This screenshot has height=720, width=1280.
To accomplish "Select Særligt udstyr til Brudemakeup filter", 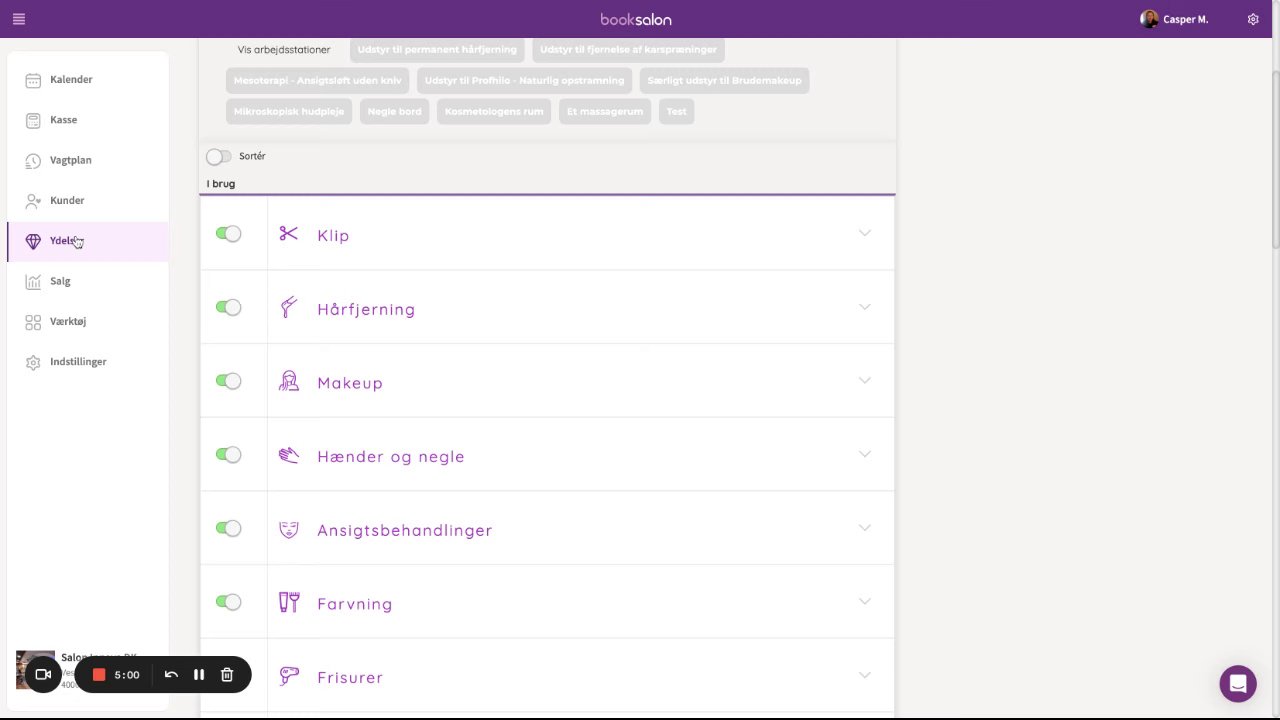I will tap(724, 80).
